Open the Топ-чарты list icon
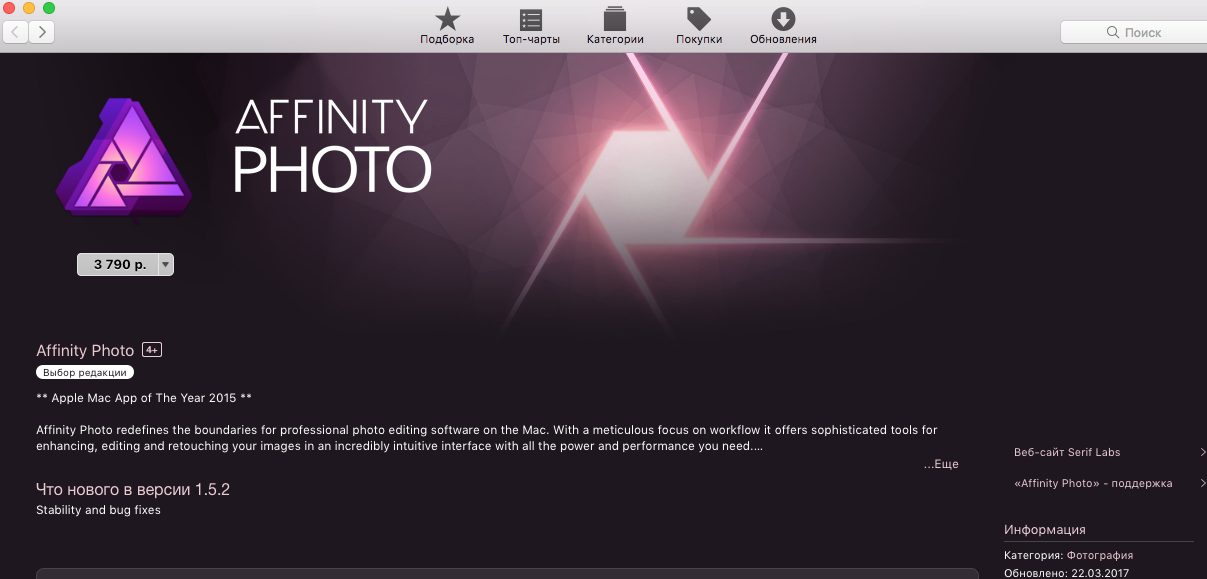Screen dimensions: 1207x579 531,19
